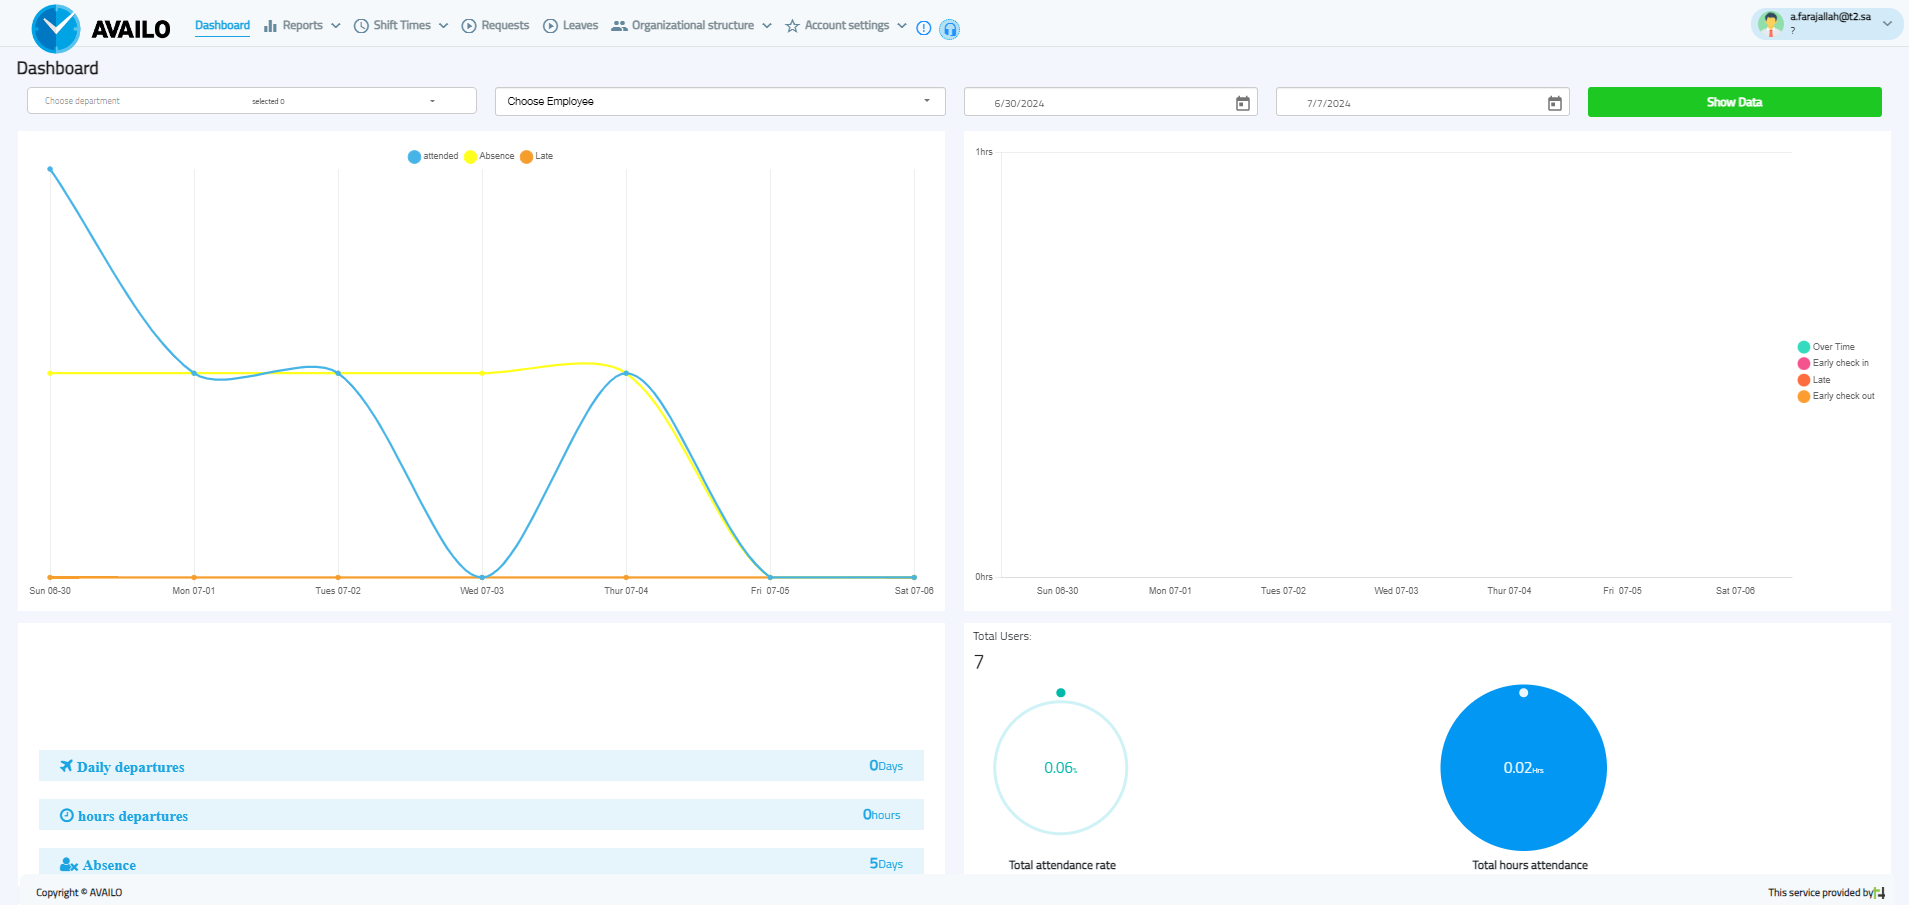Screen dimensions: 1909x905
Task: Click the info circle icon
Action: coord(924,28)
